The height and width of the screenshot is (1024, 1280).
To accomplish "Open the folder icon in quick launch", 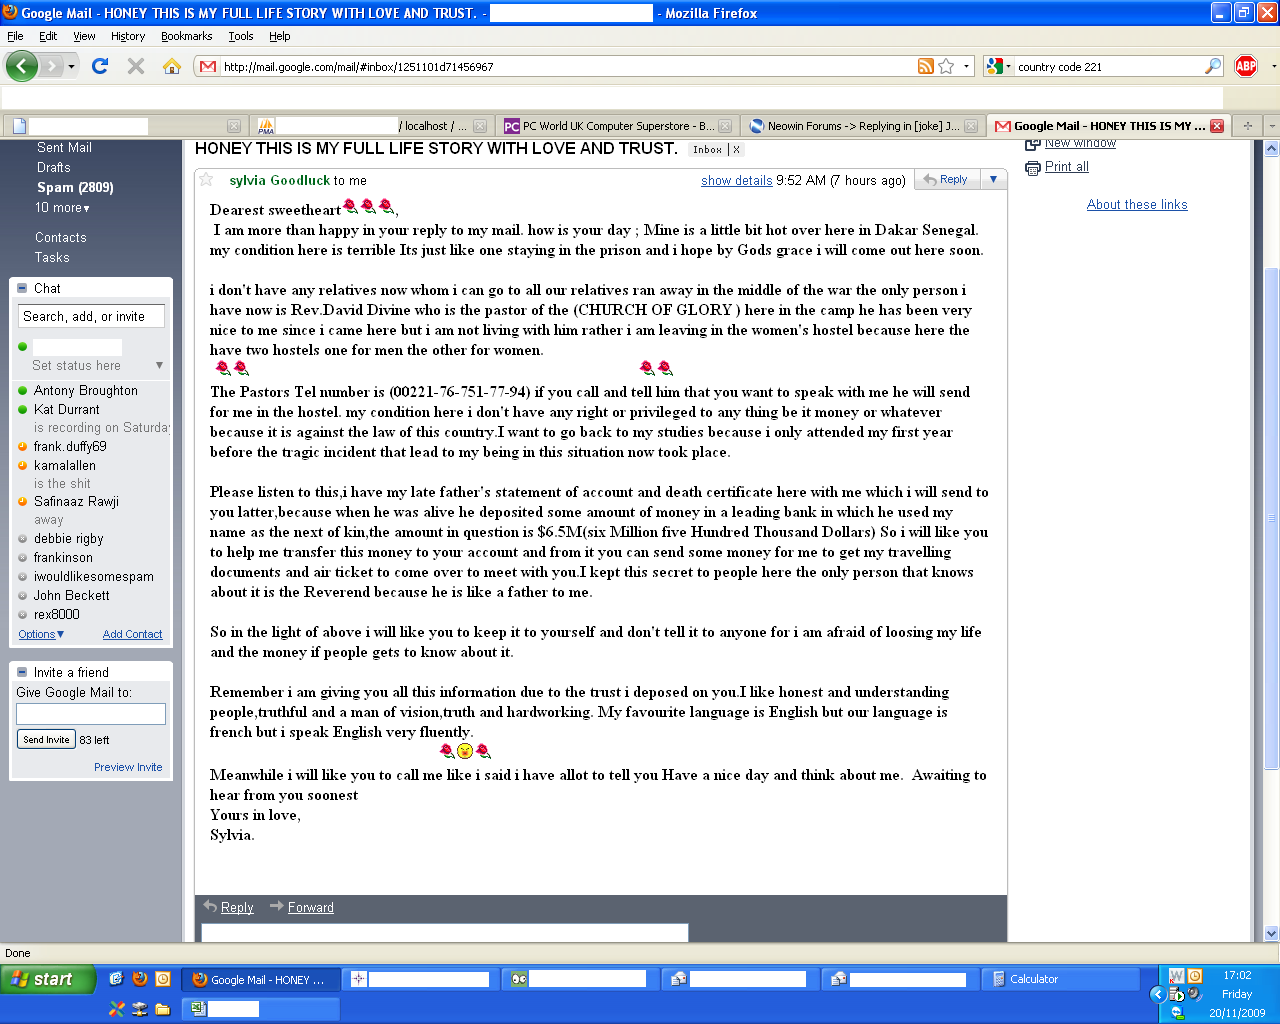I will tap(162, 1009).
